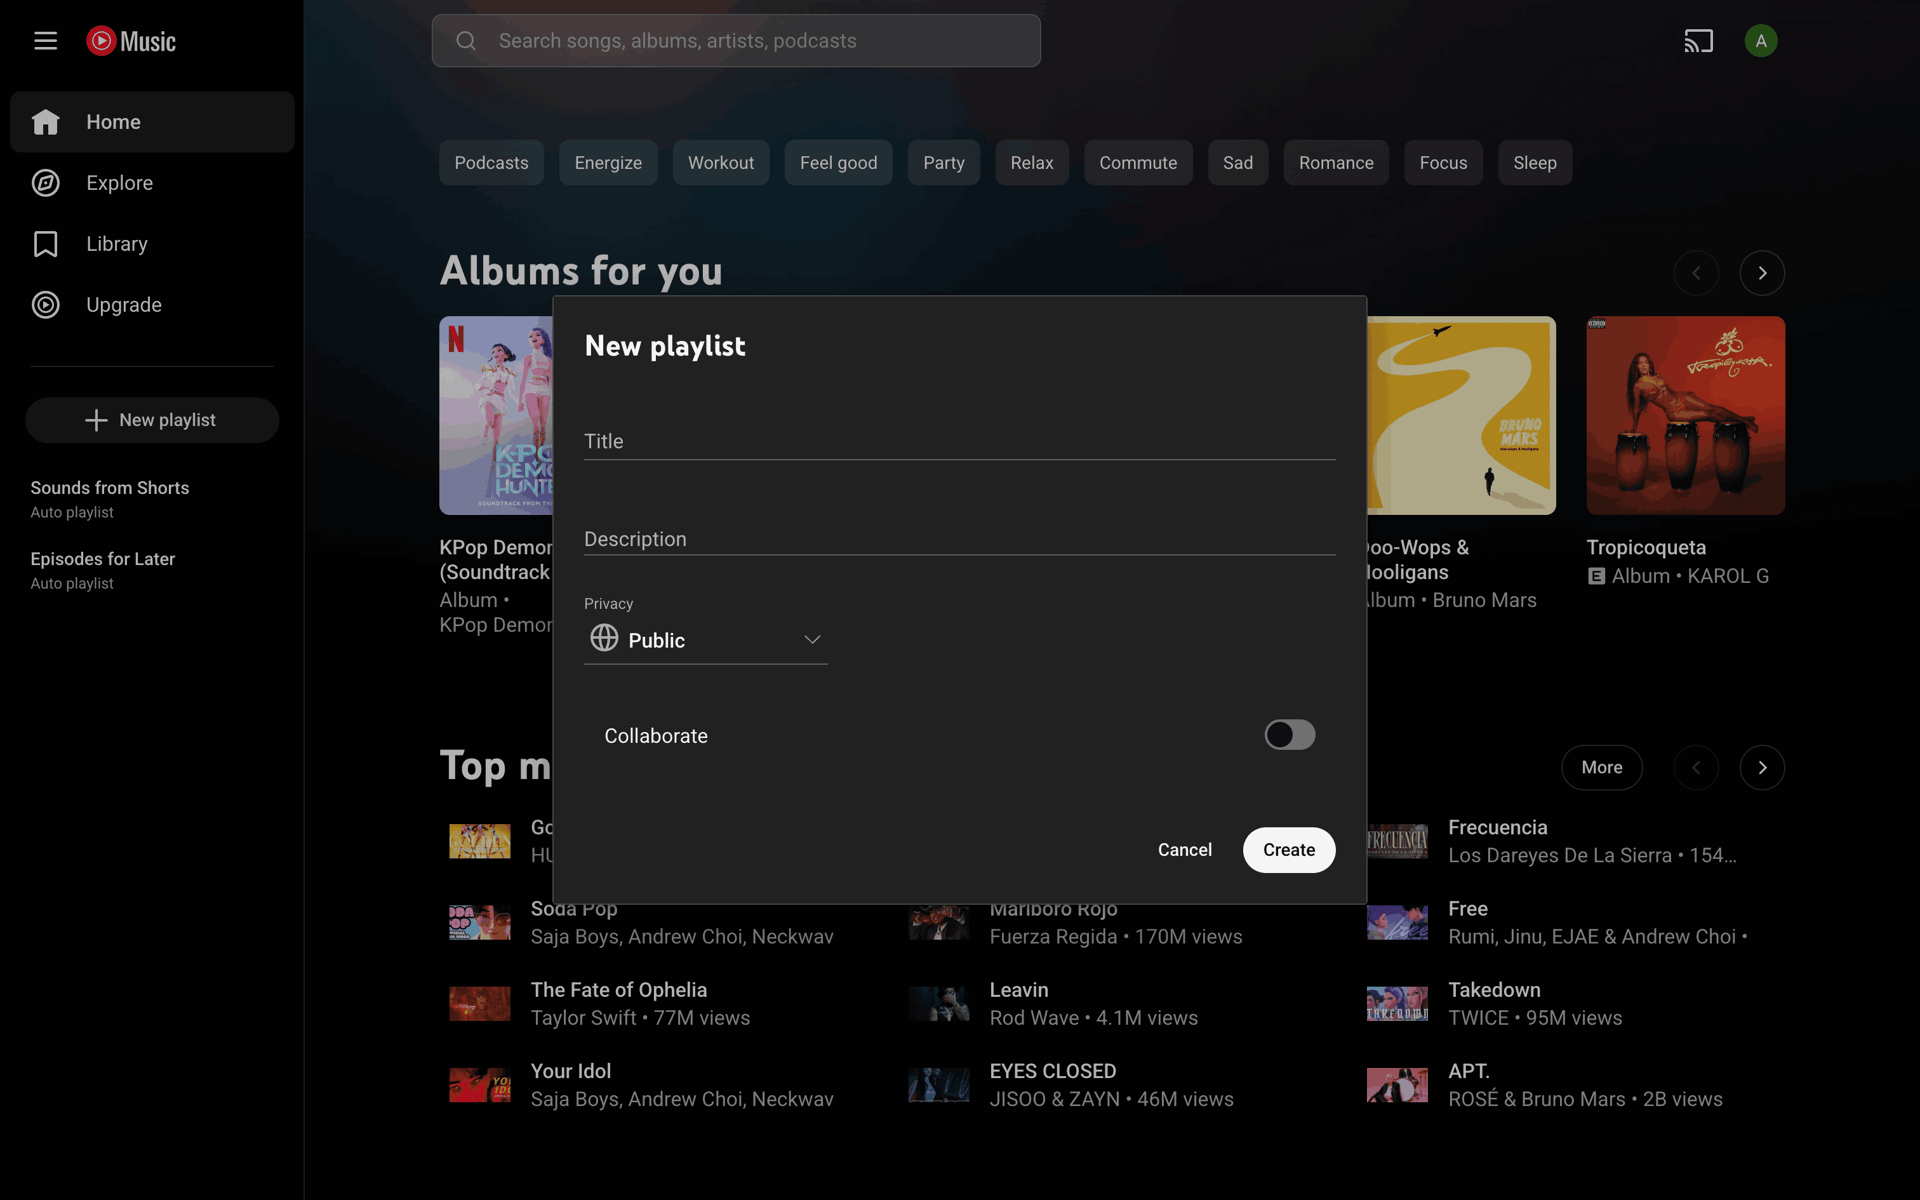Play the Frecuencia thumbnail

(x=1397, y=841)
